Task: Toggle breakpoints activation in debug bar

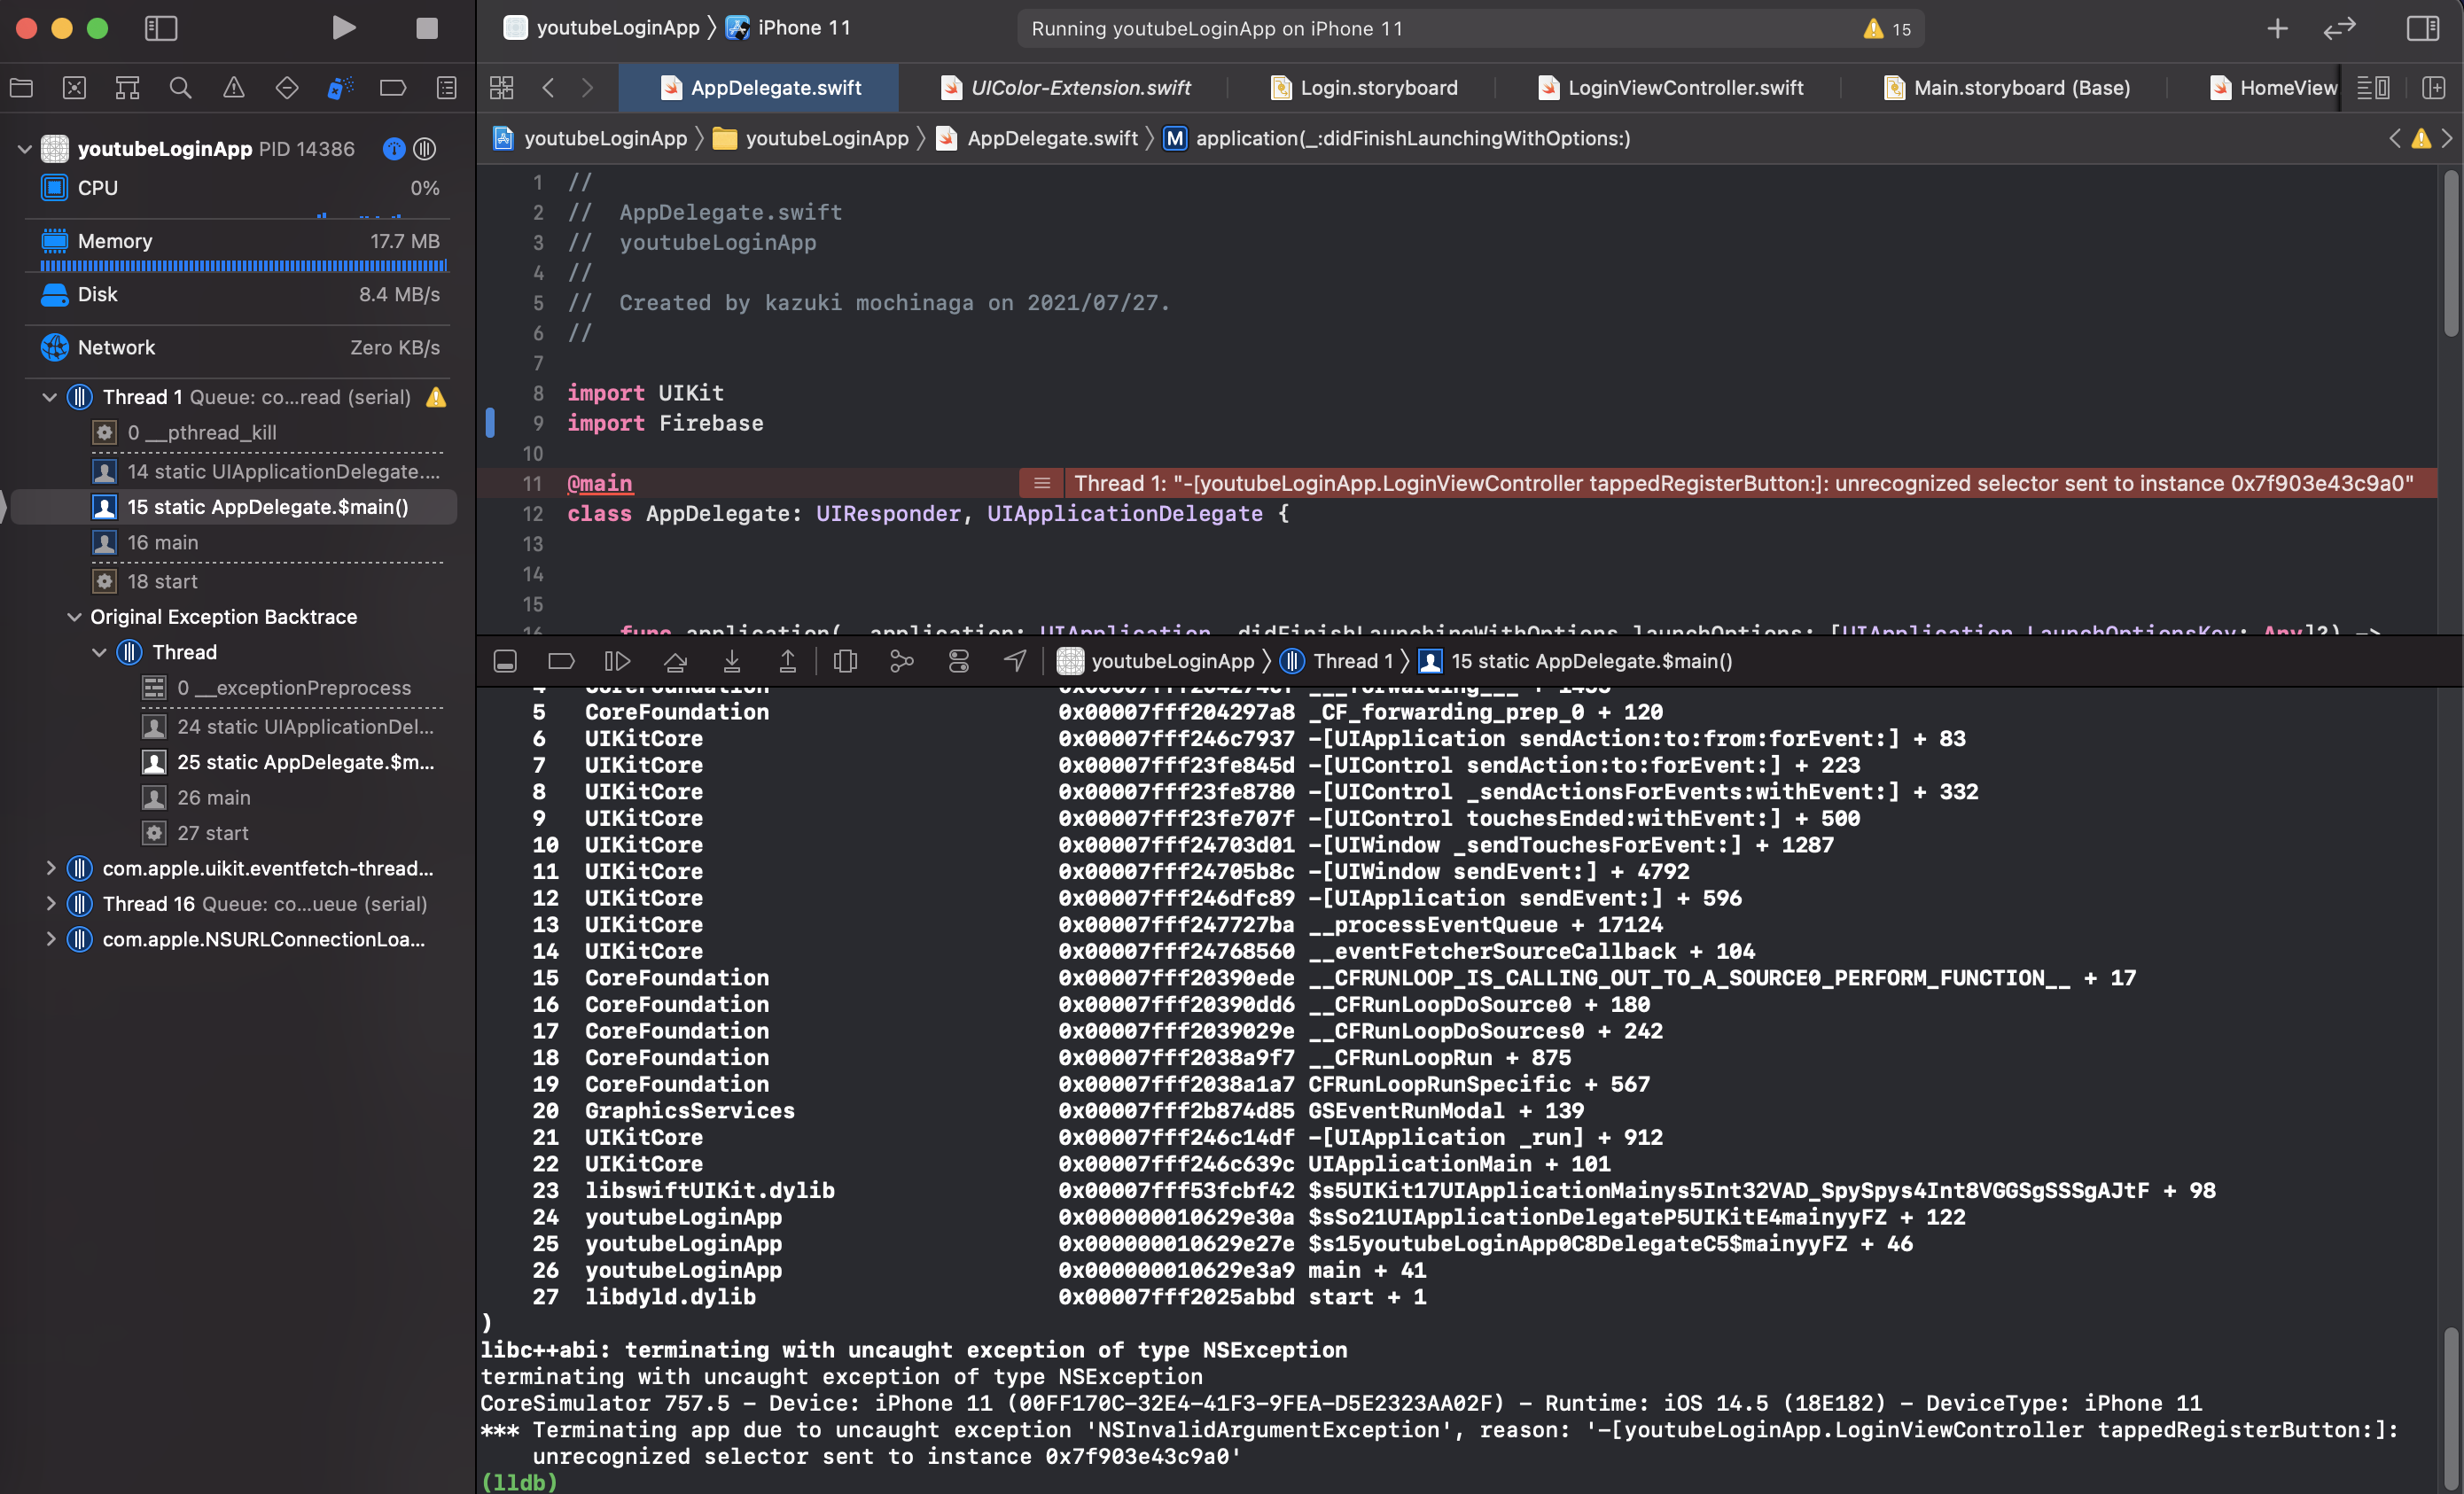Action: (x=561, y=661)
